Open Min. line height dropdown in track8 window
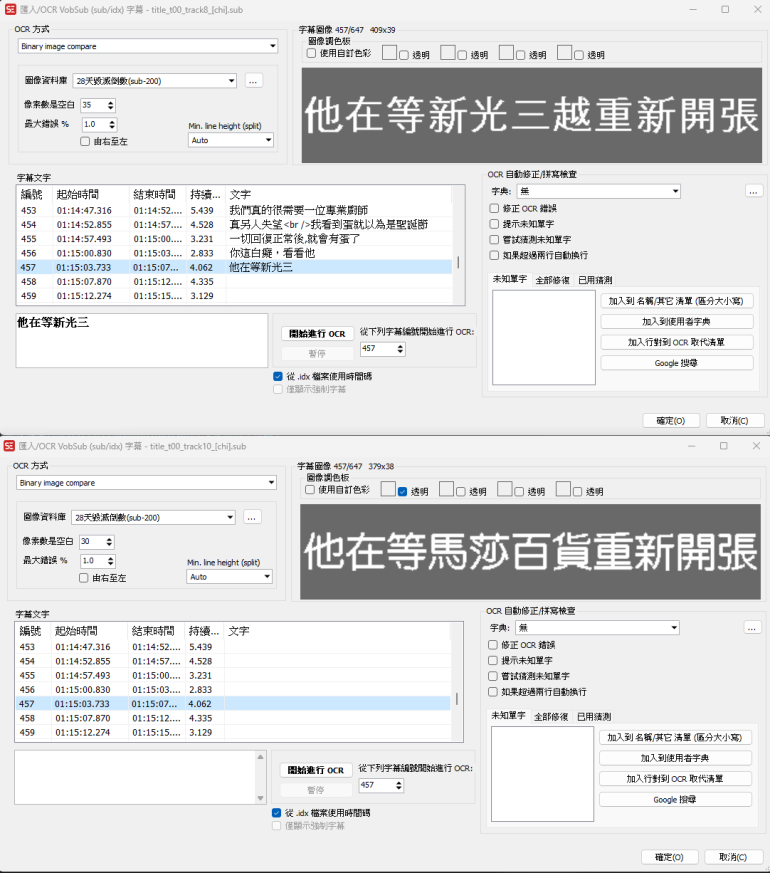The width and height of the screenshot is (770, 873). click(230, 140)
